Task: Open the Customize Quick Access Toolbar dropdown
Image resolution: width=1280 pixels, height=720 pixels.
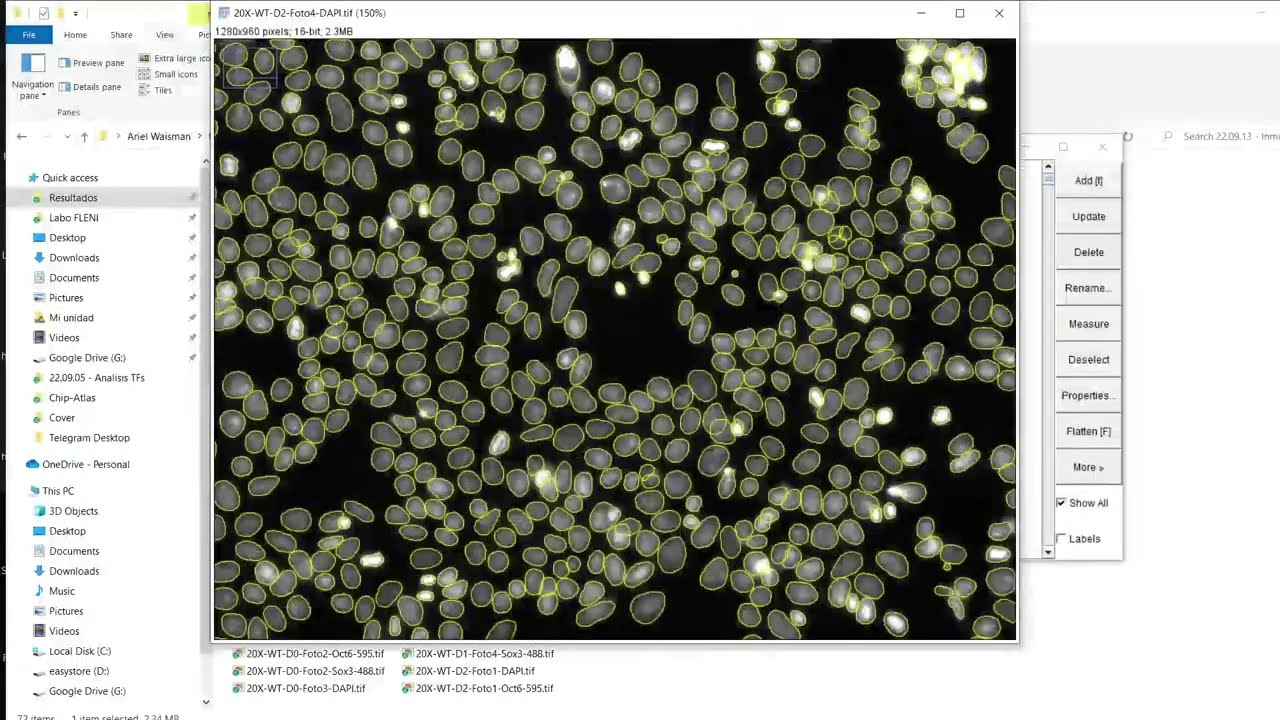Action: click(x=75, y=14)
